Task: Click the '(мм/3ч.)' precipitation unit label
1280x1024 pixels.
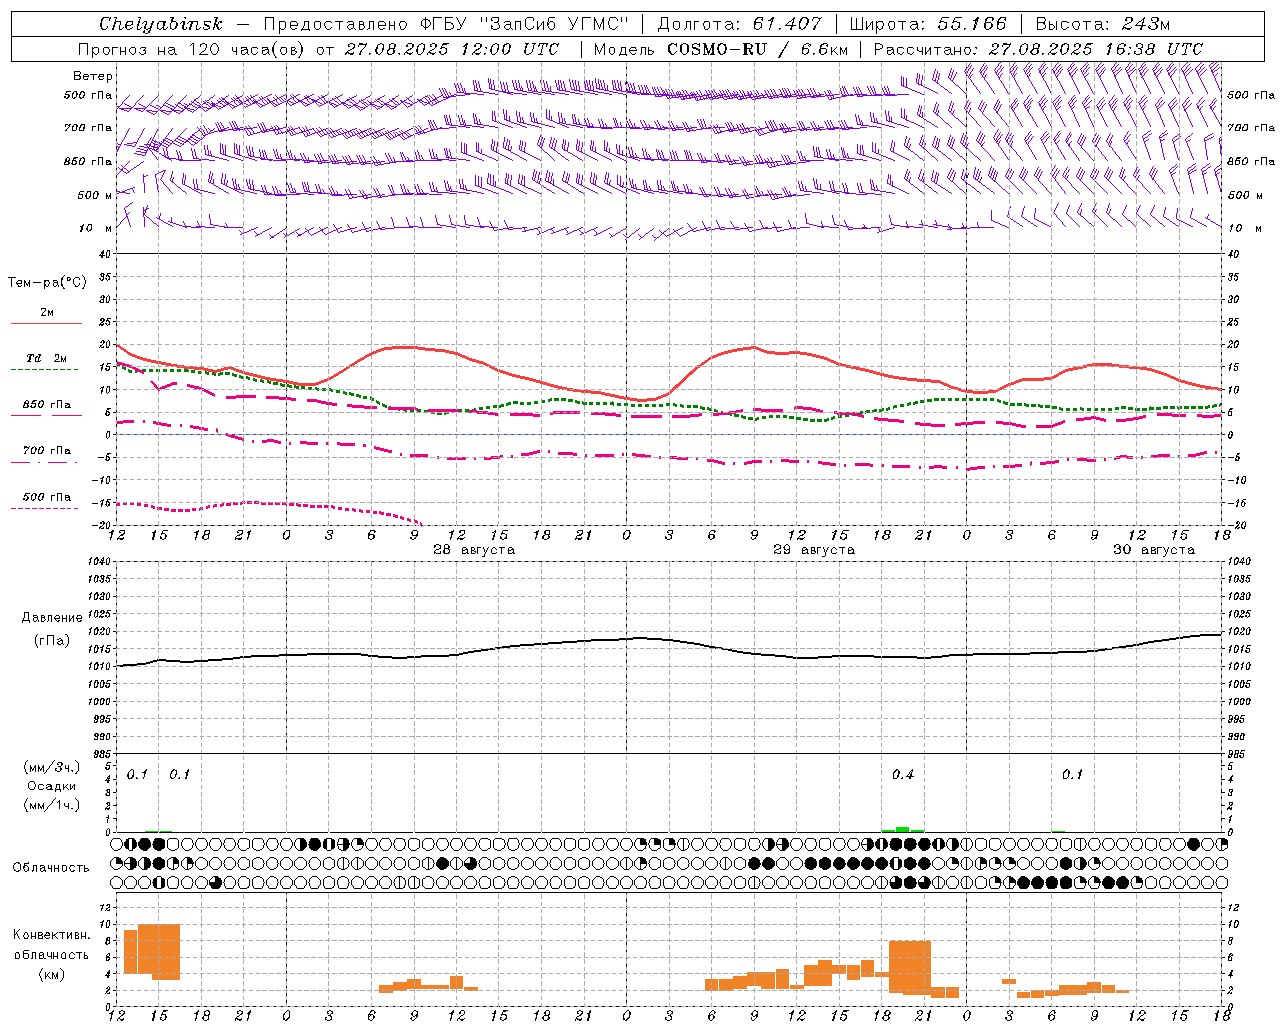Action: [x=51, y=767]
